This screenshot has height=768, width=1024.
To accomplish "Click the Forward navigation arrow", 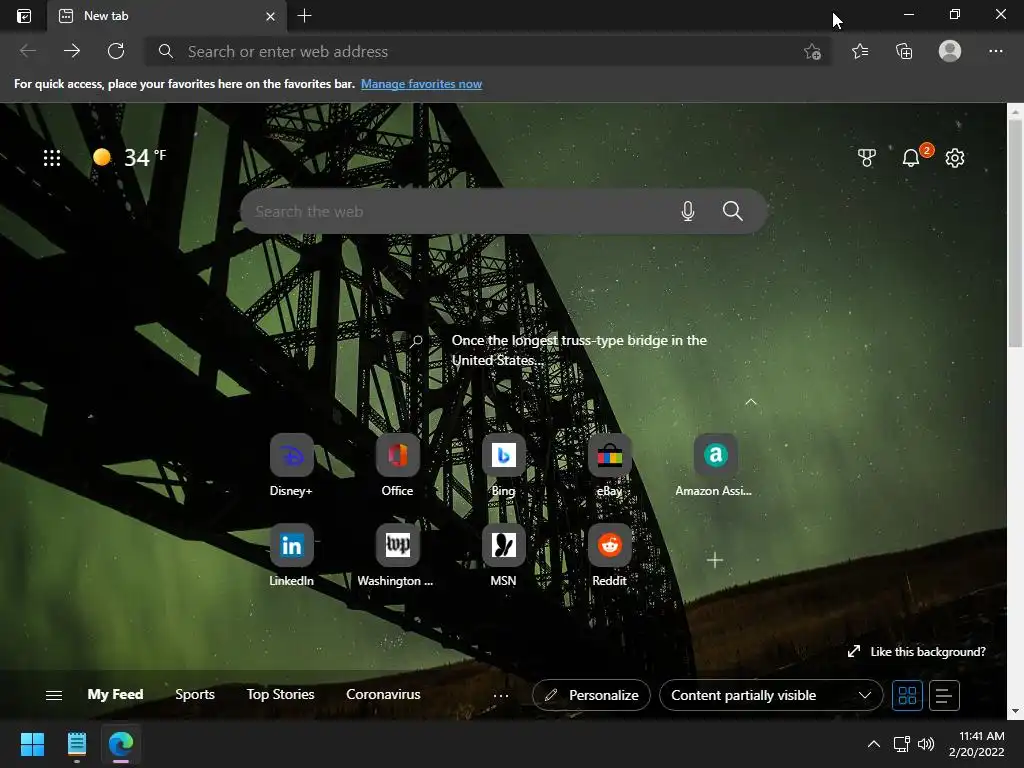I will (72, 51).
